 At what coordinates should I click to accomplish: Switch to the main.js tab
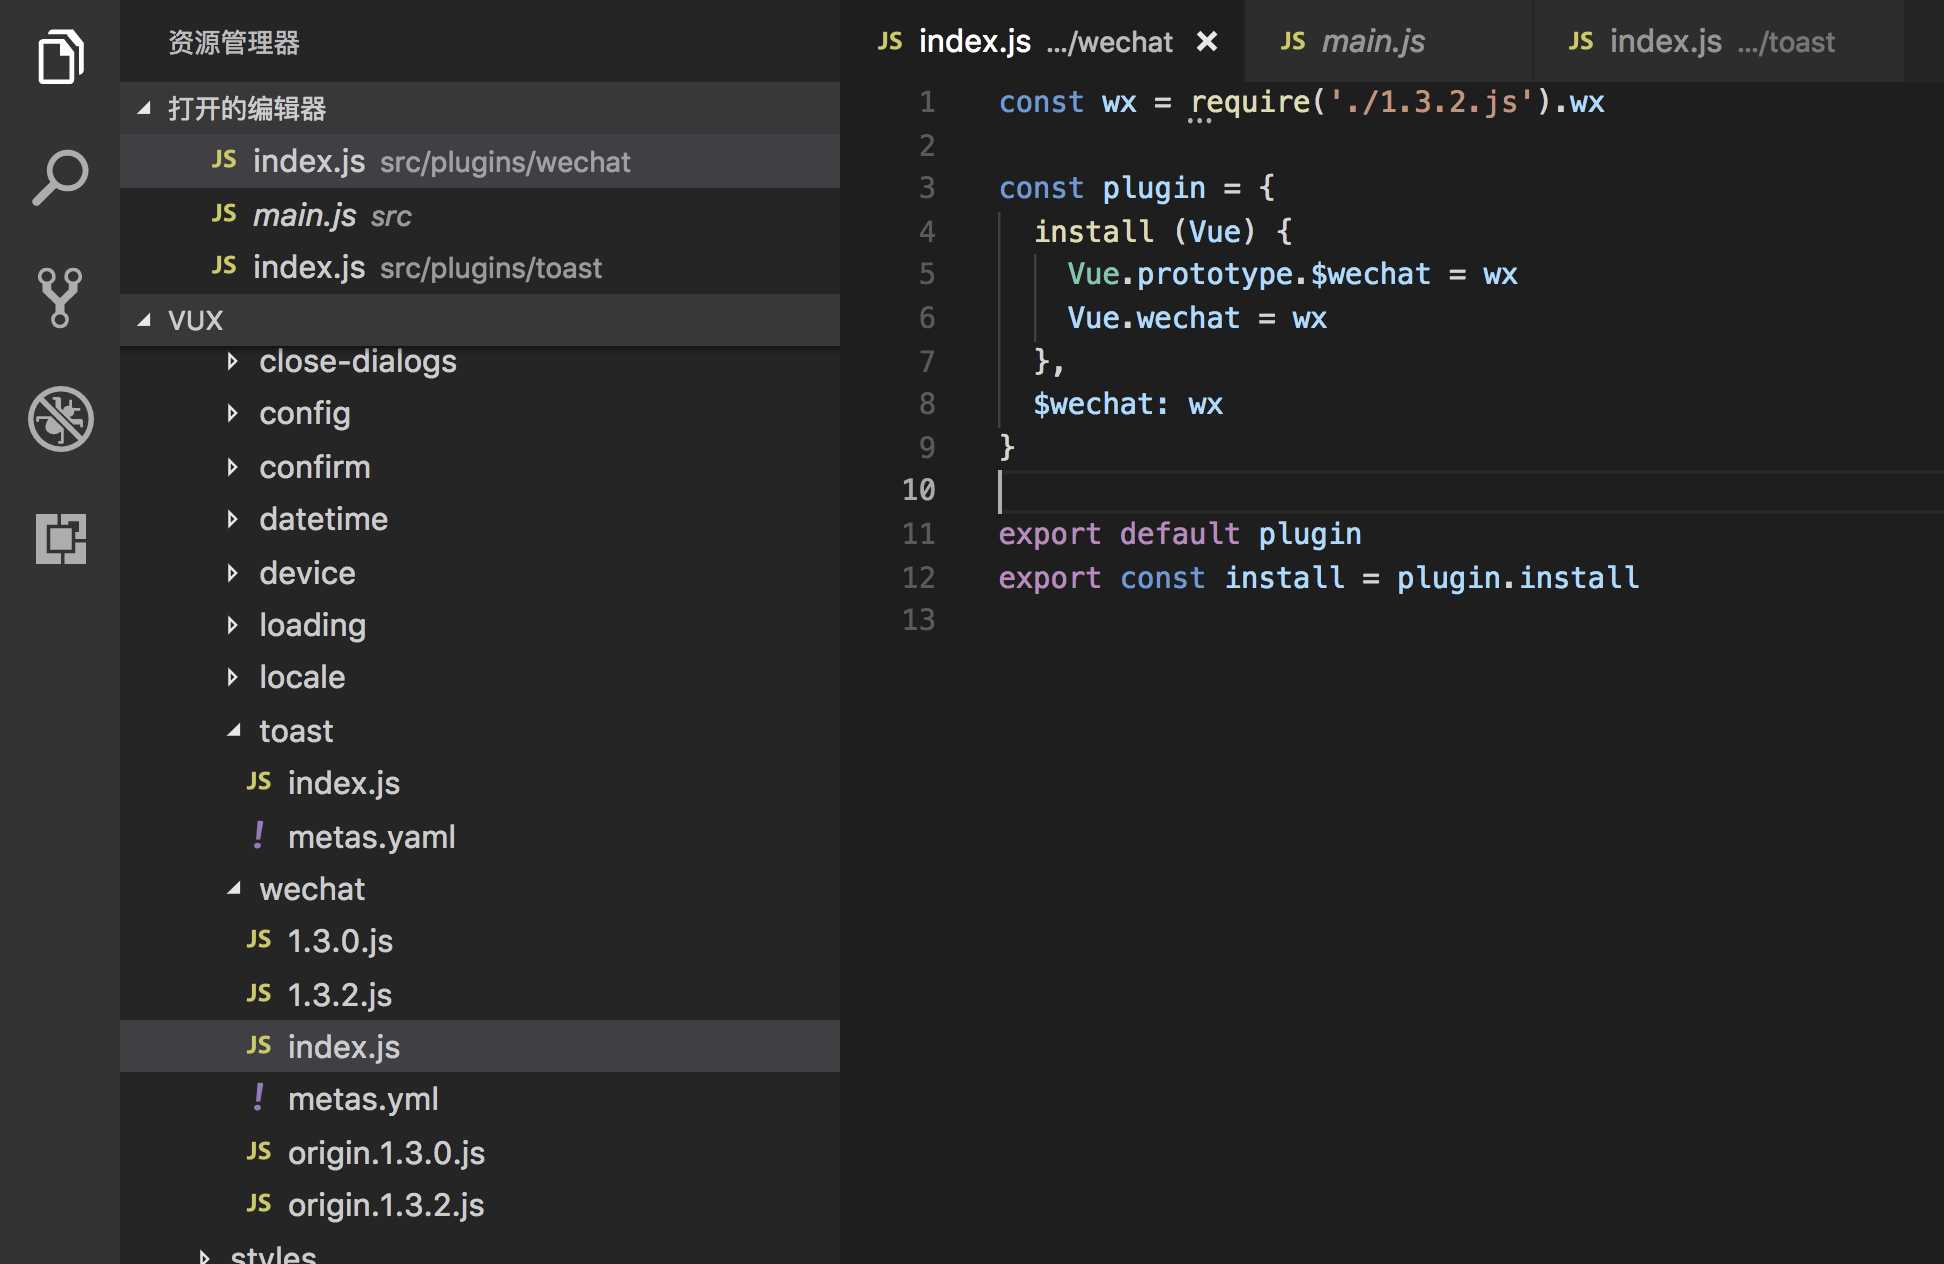tap(1372, 41)
